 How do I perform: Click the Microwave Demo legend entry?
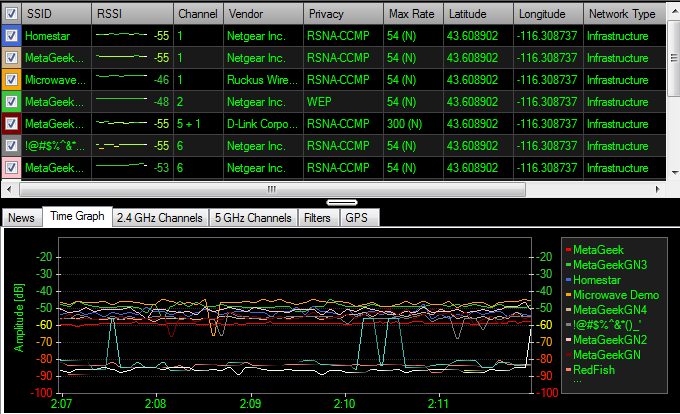tap(612, 295)
